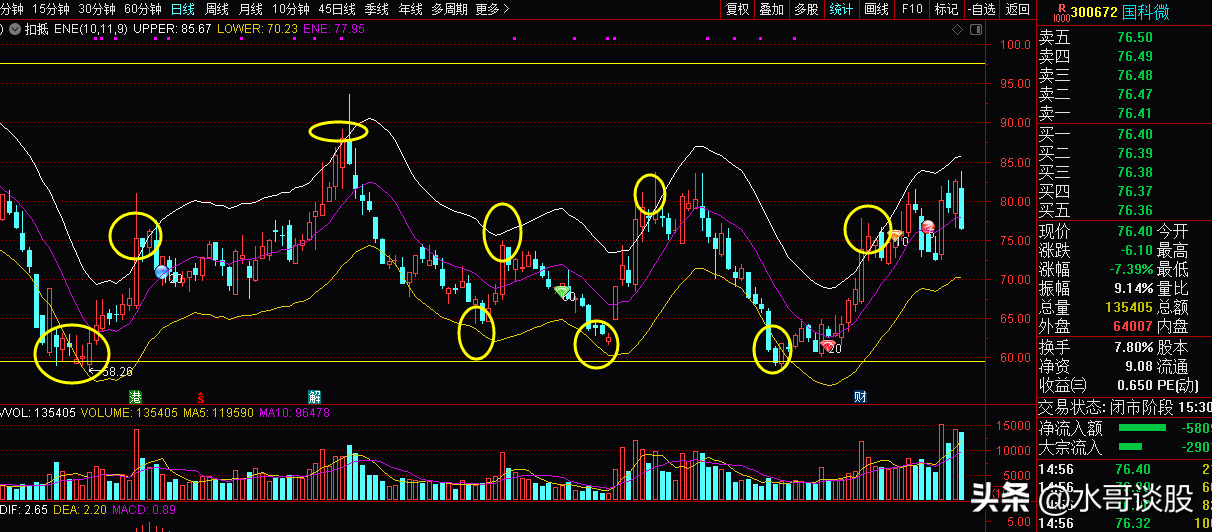Click the 58.26 low price label
This screenshot has height=532, width=1212.
tap(117, 371)
